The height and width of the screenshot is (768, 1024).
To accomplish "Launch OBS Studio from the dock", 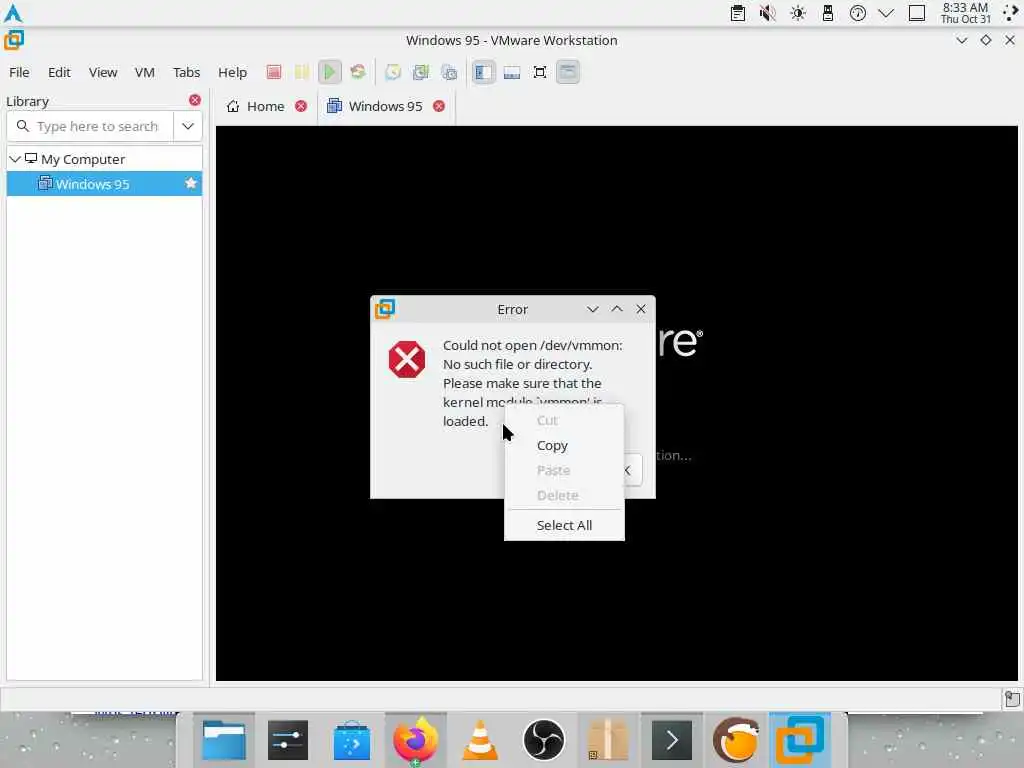I will (544, 740).
